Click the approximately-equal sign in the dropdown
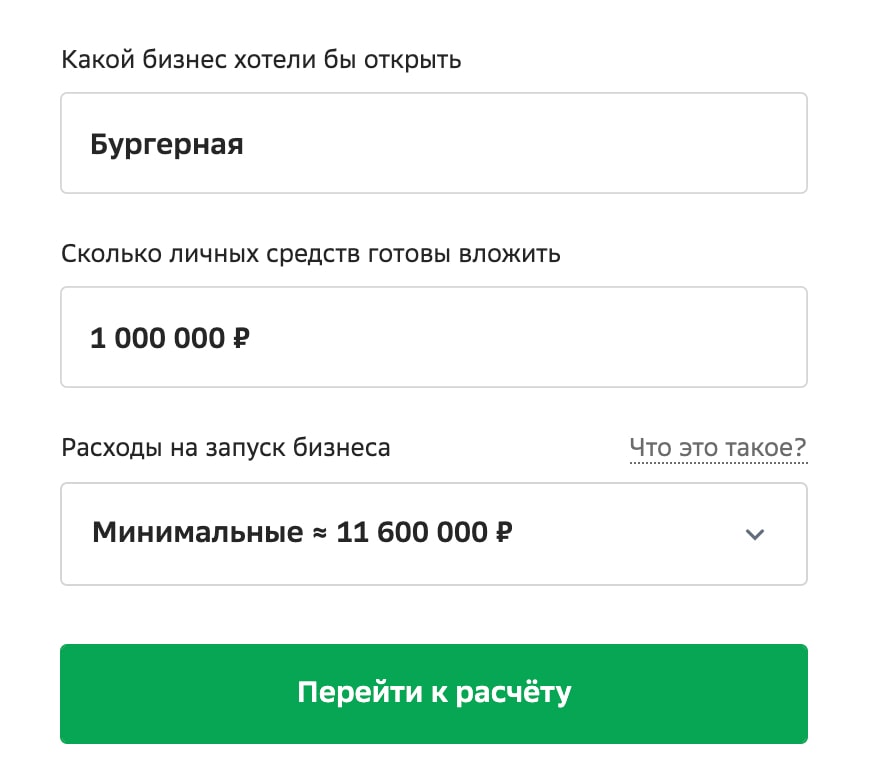This screenshot has width=878, height=780. (x=319, y=533)
